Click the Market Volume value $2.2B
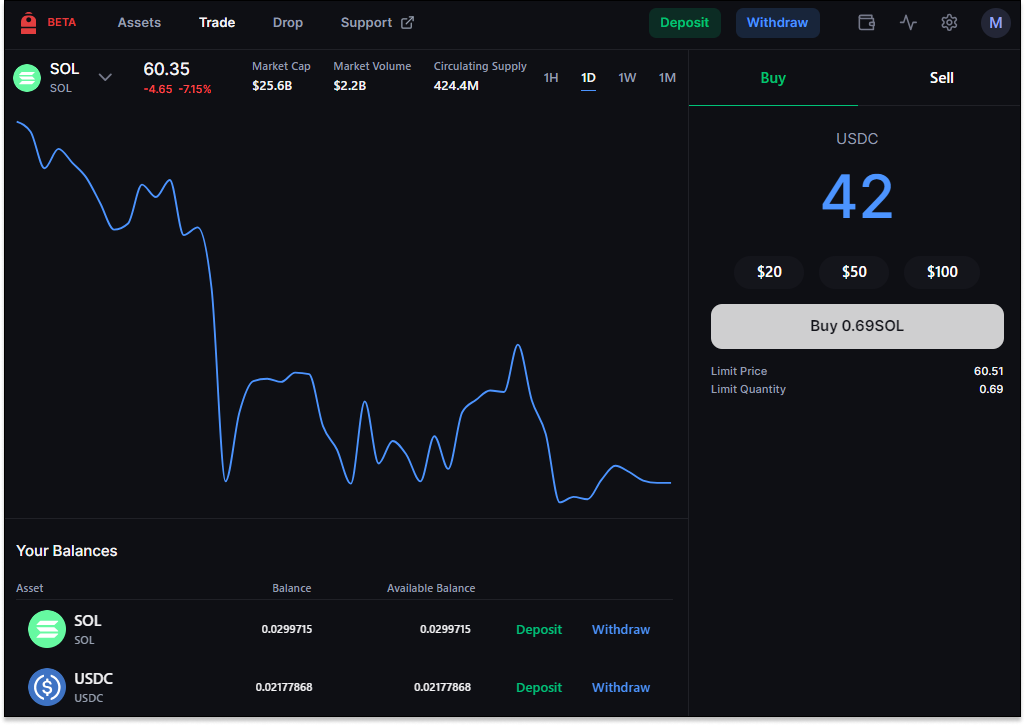Viewport: 1025px width, 725px height. coord(350,86)
